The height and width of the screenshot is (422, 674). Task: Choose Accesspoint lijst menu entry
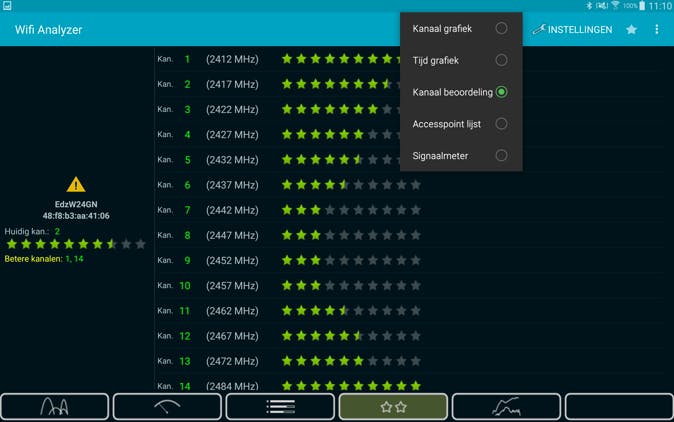coord(461,124)
